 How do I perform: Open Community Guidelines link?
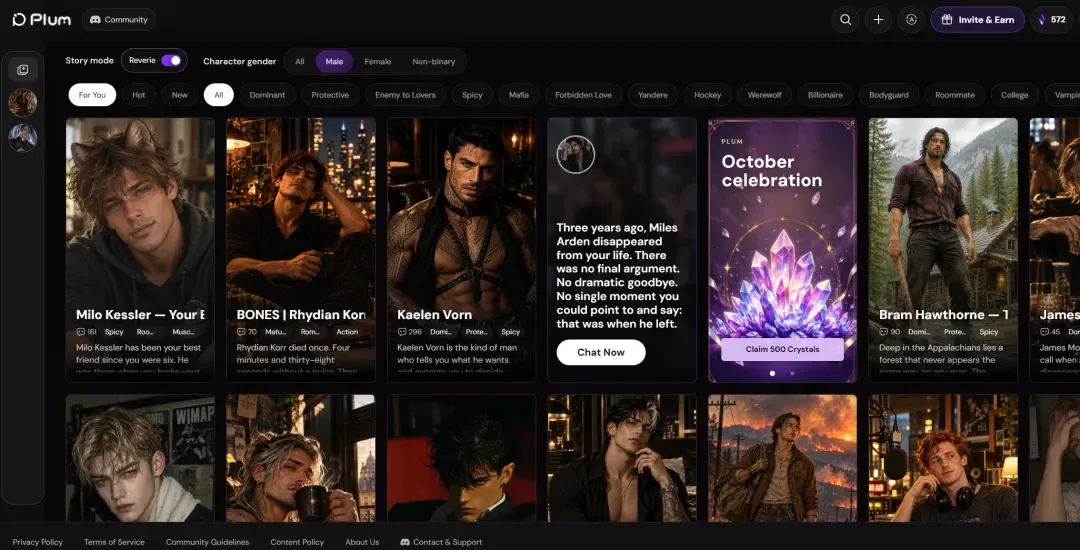(x=207, y=542)
